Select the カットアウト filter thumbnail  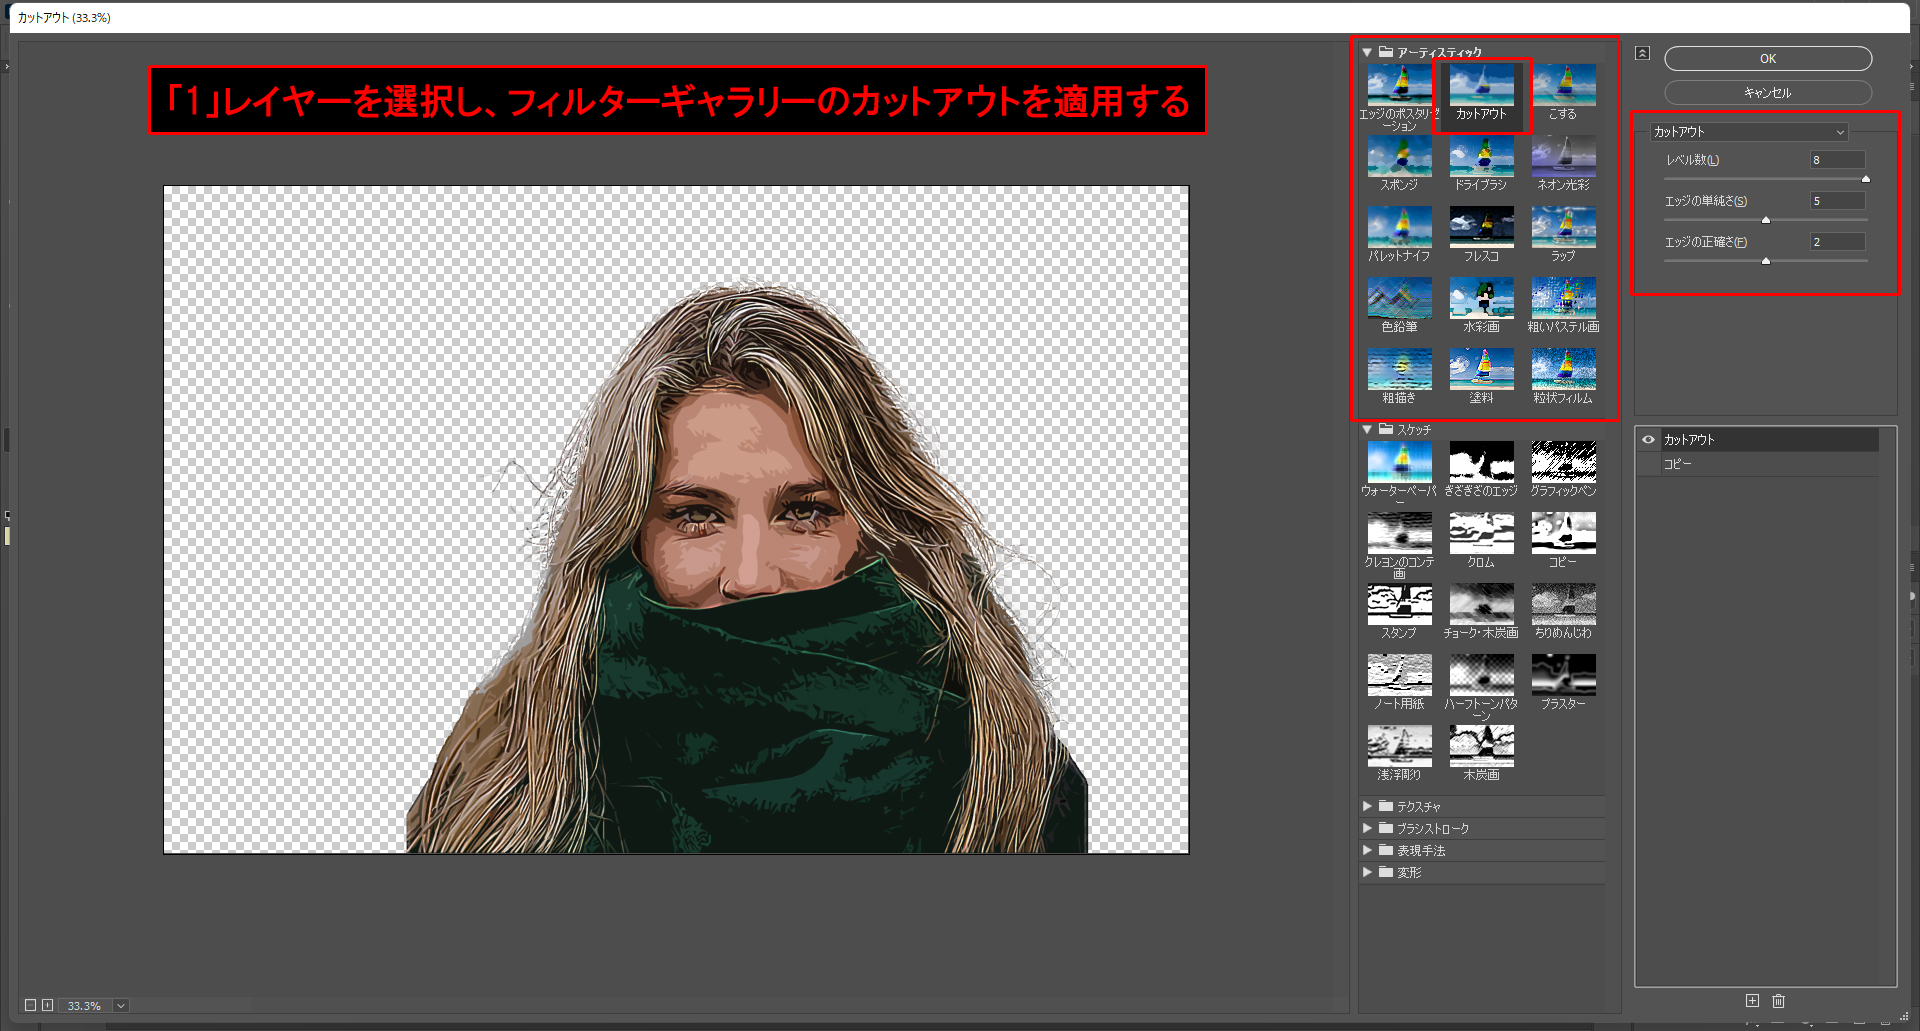(x=1481, y=87)
